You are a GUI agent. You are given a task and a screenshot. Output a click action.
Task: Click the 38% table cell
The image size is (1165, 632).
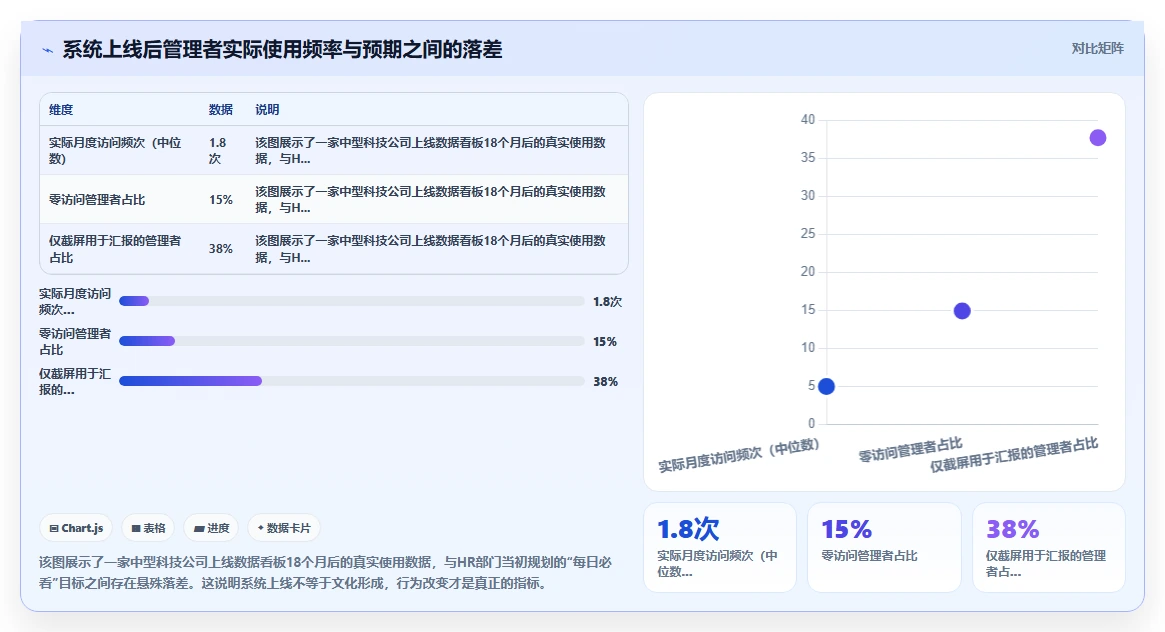[221, 249]
